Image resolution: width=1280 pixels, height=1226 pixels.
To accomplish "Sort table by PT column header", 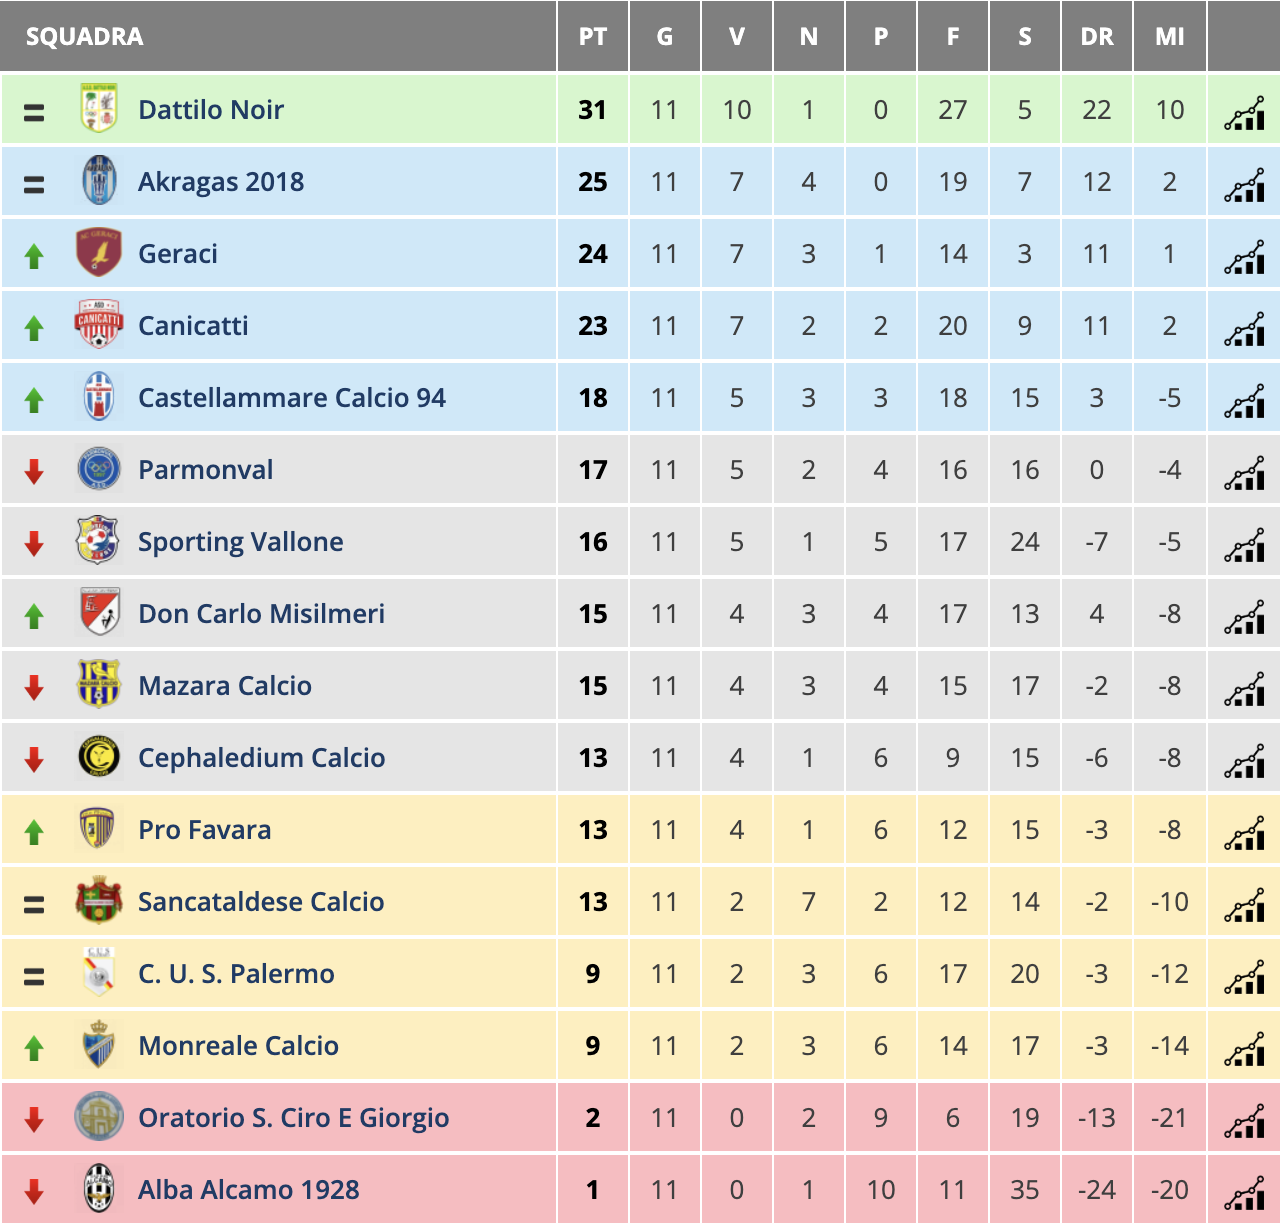I will tap(593, 37).
